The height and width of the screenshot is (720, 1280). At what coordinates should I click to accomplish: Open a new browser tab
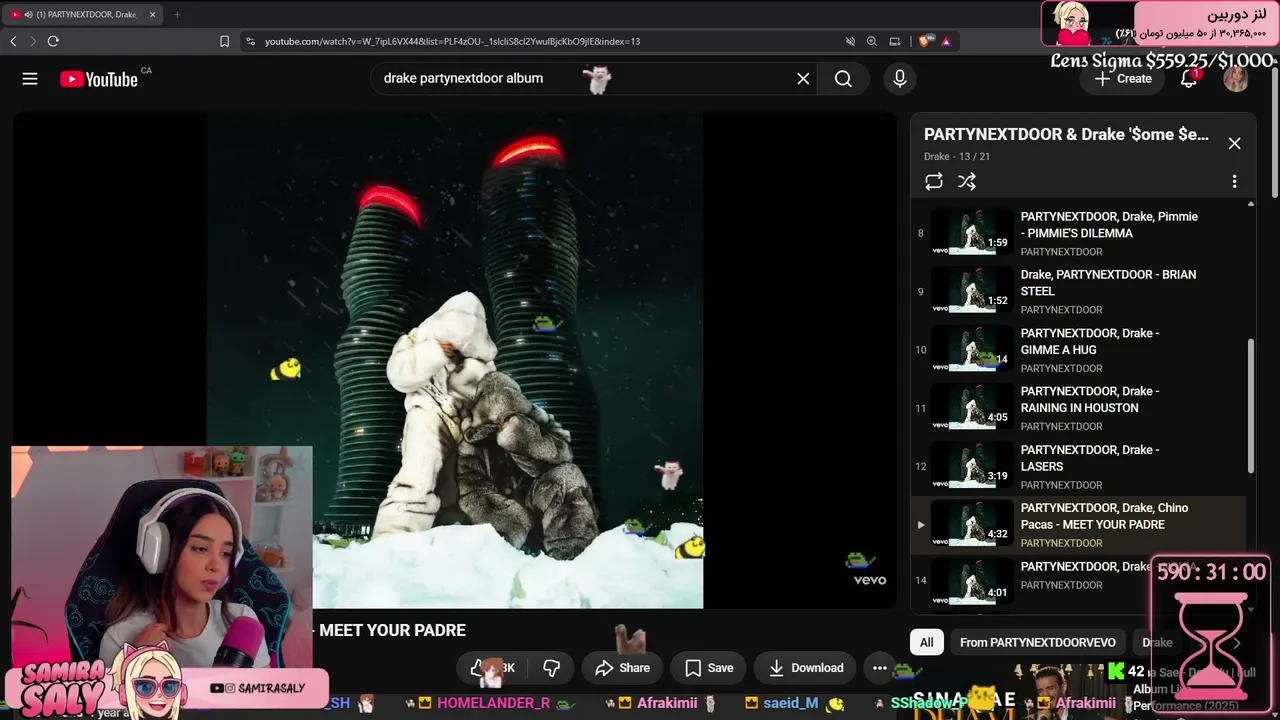177,14
